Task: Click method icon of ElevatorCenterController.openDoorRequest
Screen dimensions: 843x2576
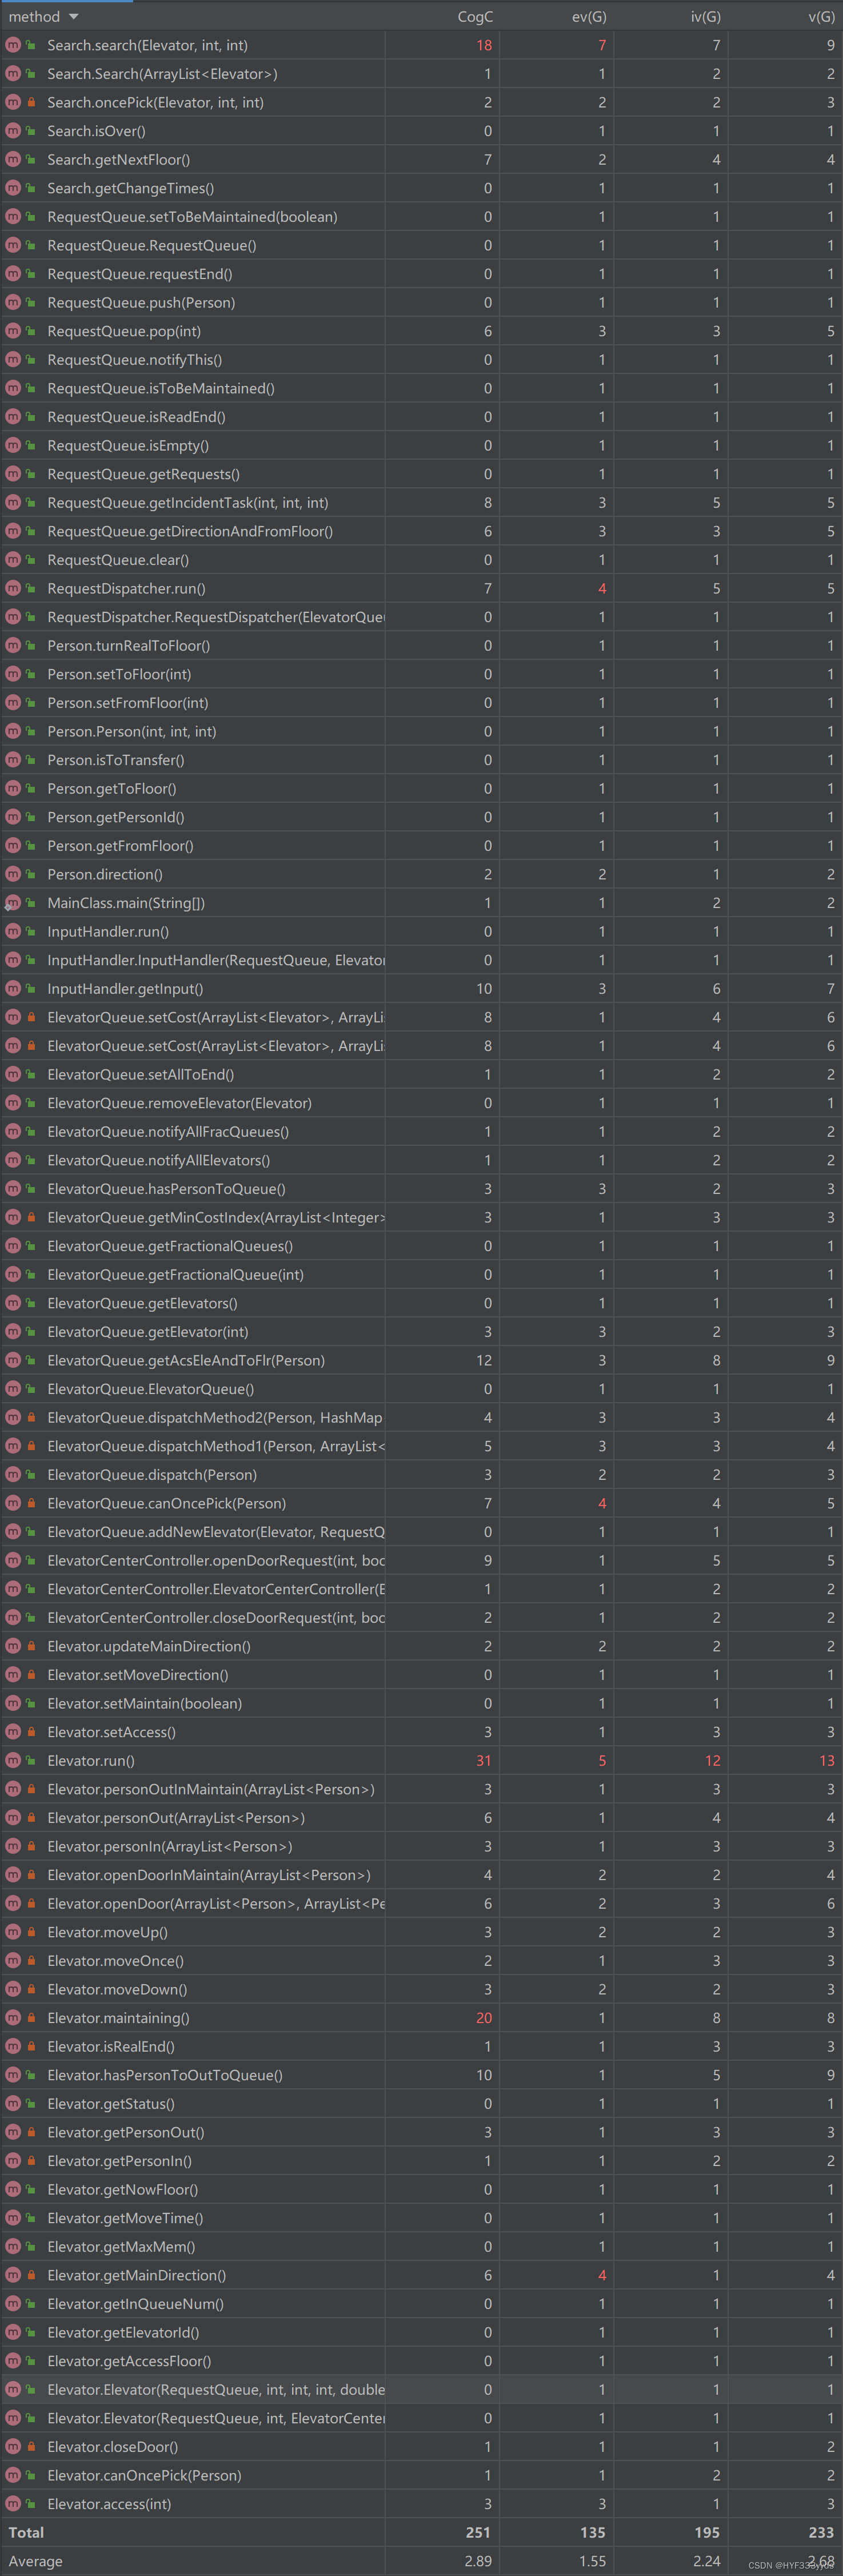Action: tap(13, 1560)
